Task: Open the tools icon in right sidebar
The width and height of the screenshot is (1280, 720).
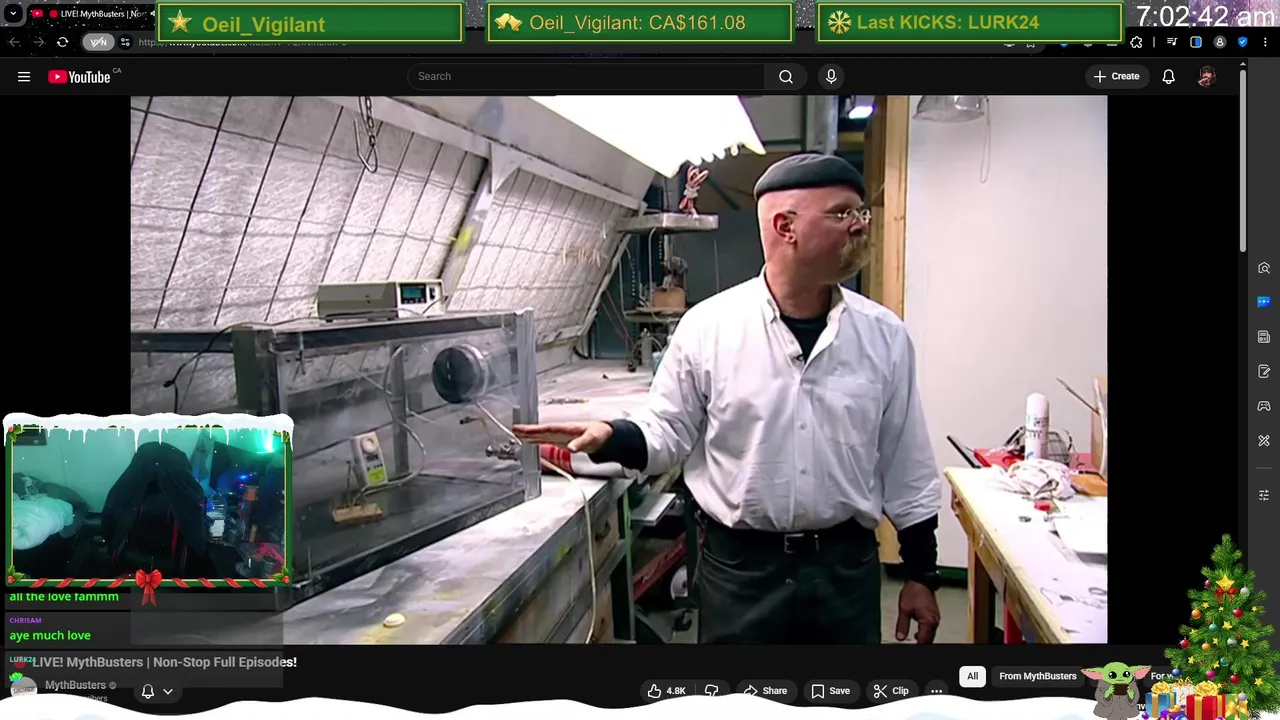Action: click(1264, 441)
